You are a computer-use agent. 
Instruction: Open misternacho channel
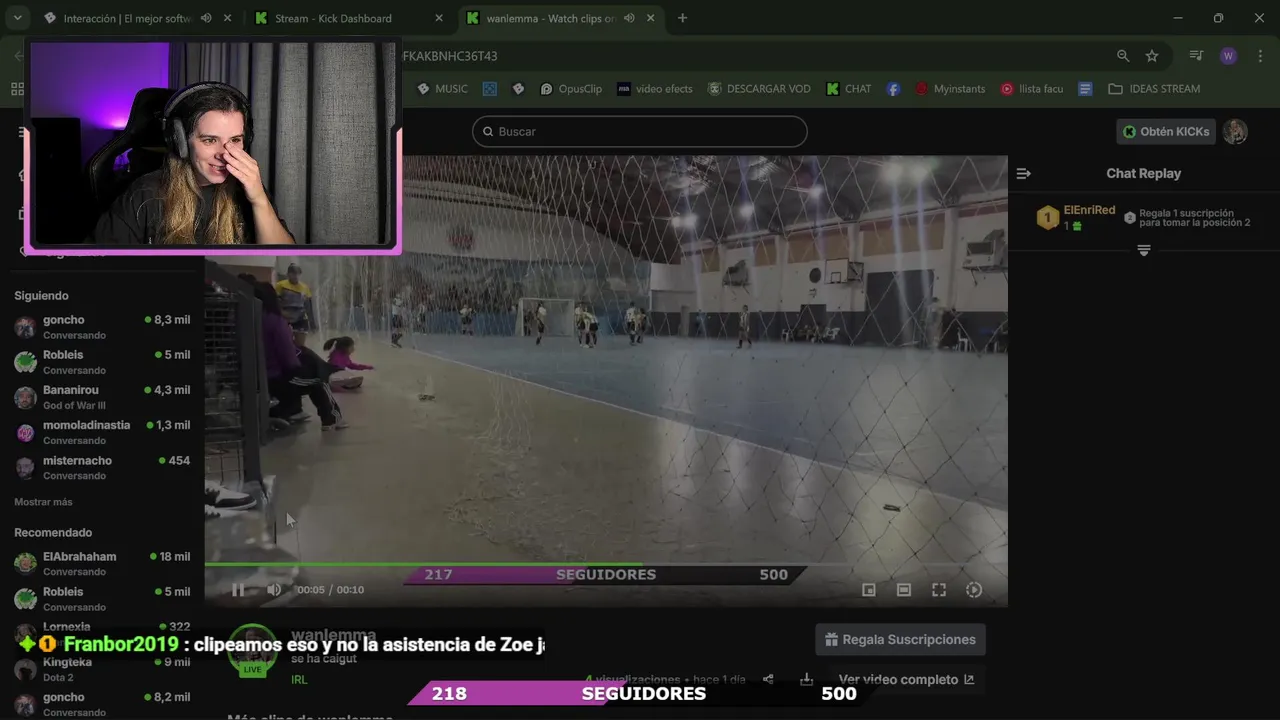tap(102, 467)
